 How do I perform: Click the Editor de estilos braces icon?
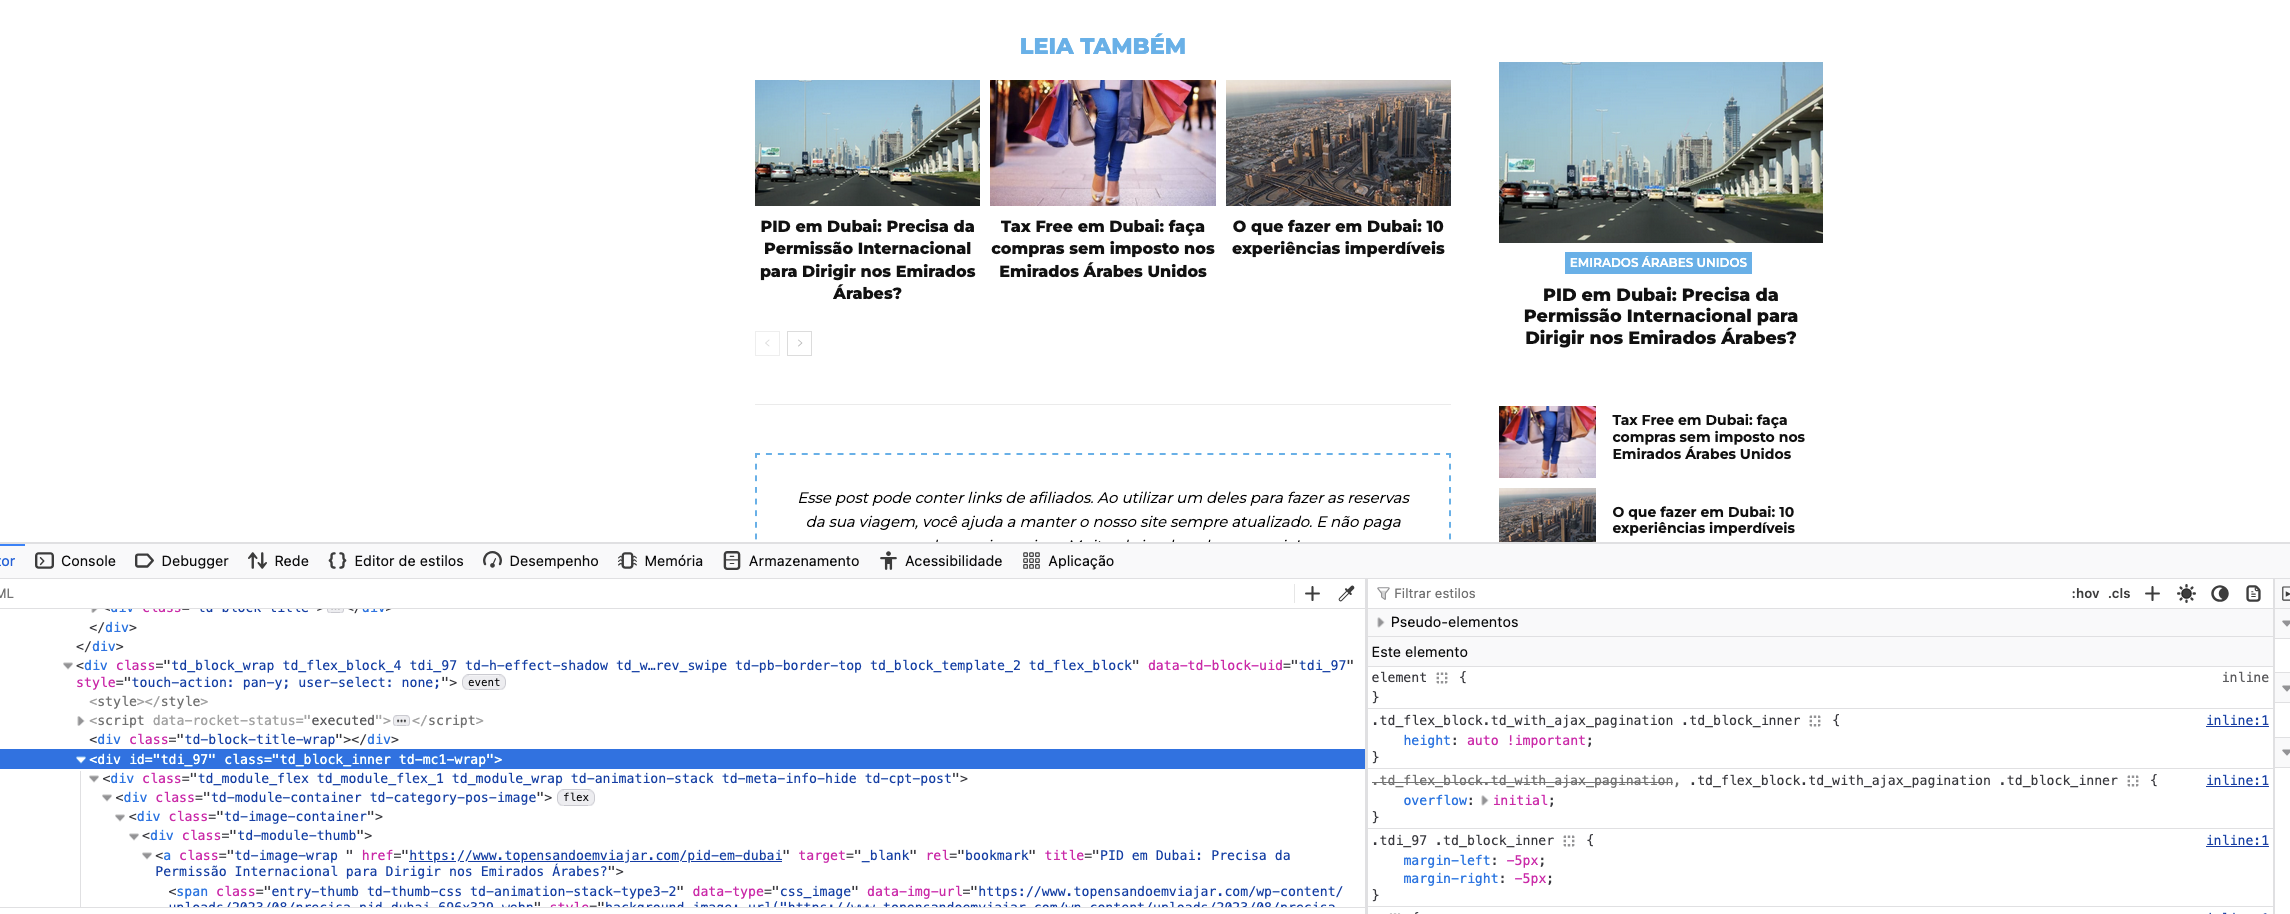click(x=337, y=561)
